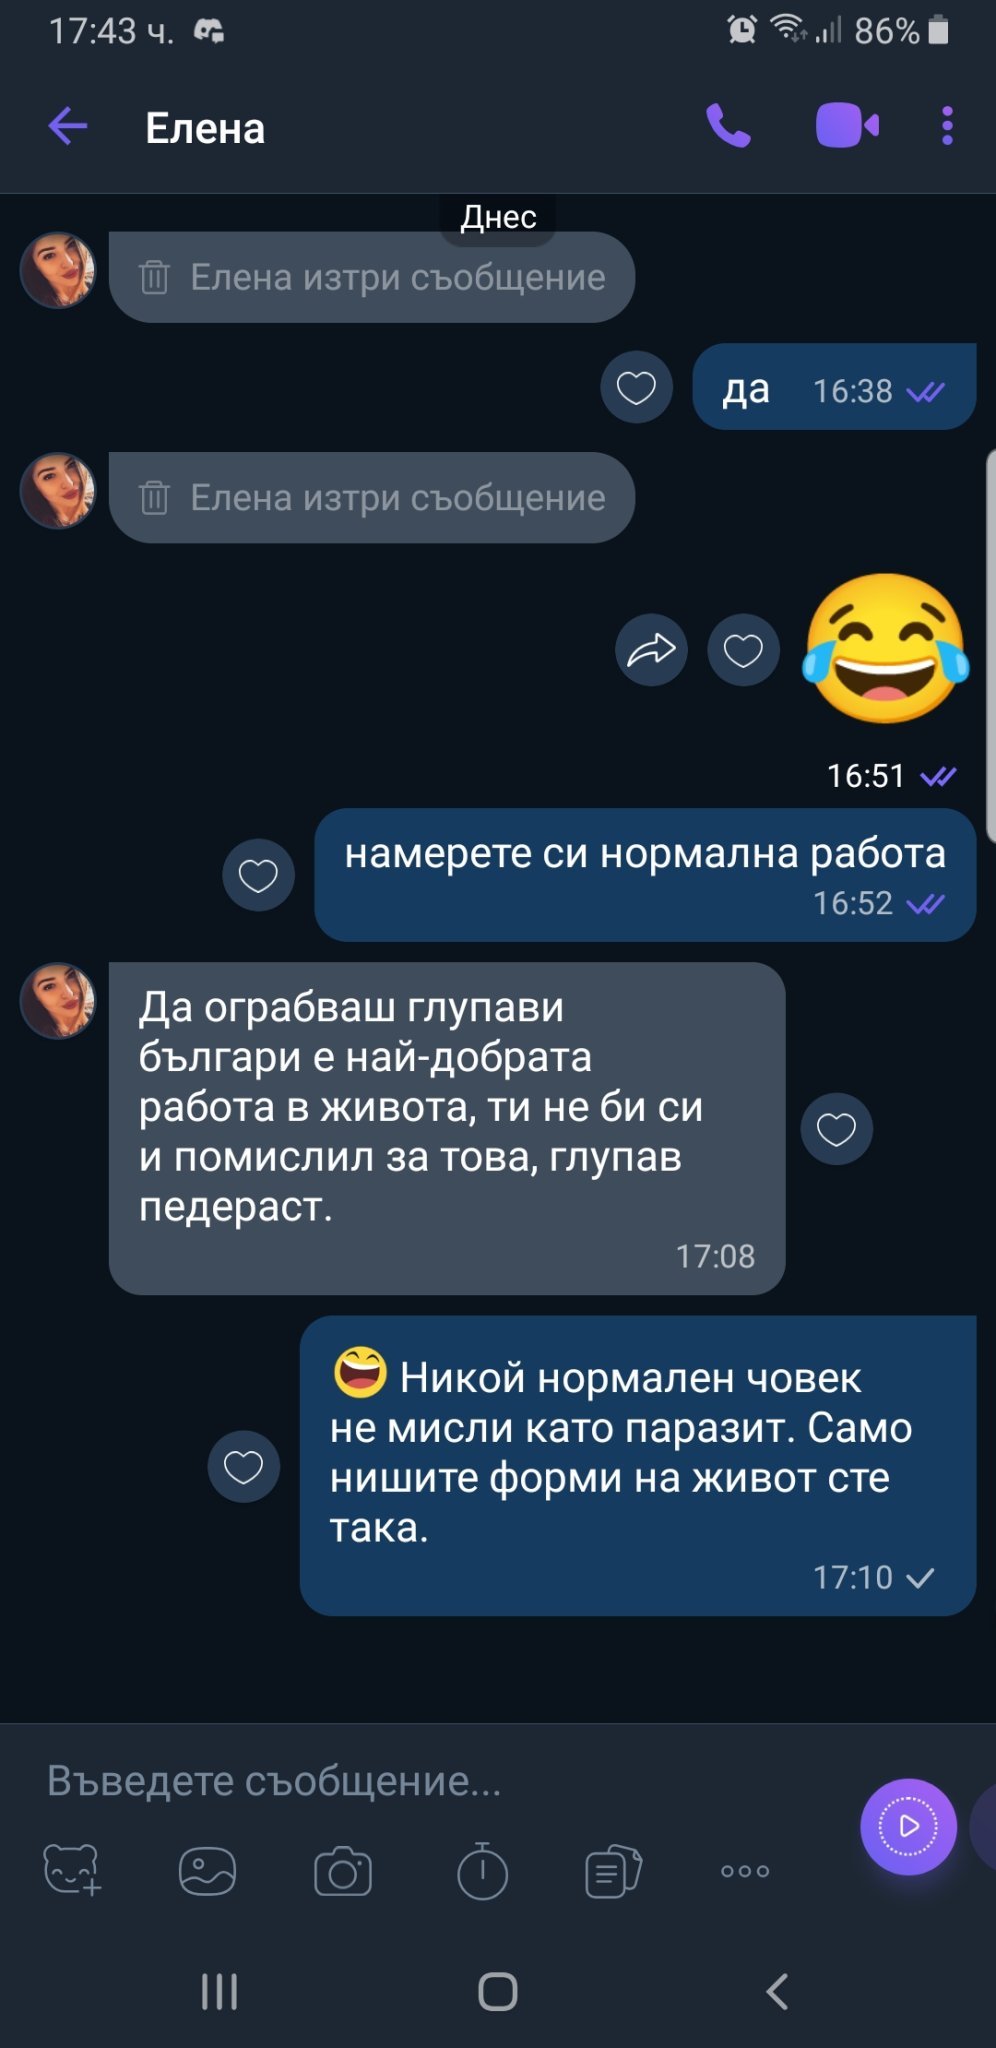The image size is (996, 2048).
Task: Set disappearing message timer
Action: tap(482, 1870)
